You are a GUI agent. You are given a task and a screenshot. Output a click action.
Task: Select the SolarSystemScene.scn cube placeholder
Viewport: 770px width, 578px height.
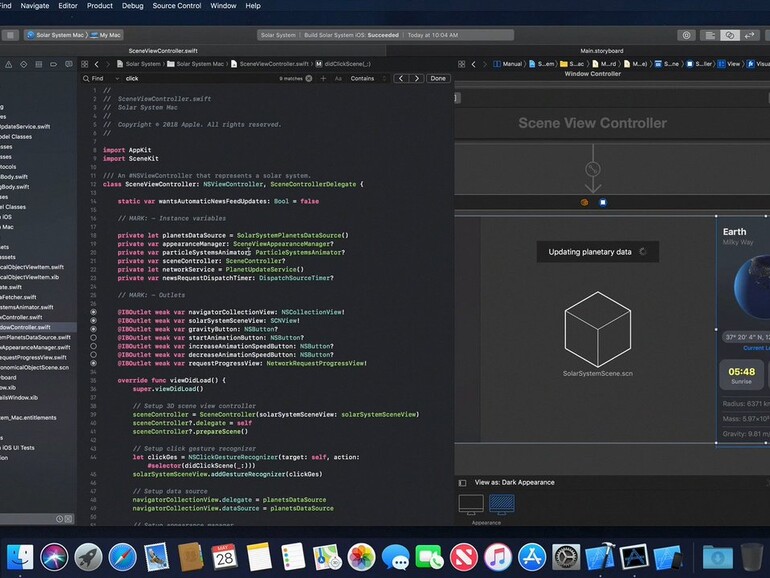[x=598, y=330]
